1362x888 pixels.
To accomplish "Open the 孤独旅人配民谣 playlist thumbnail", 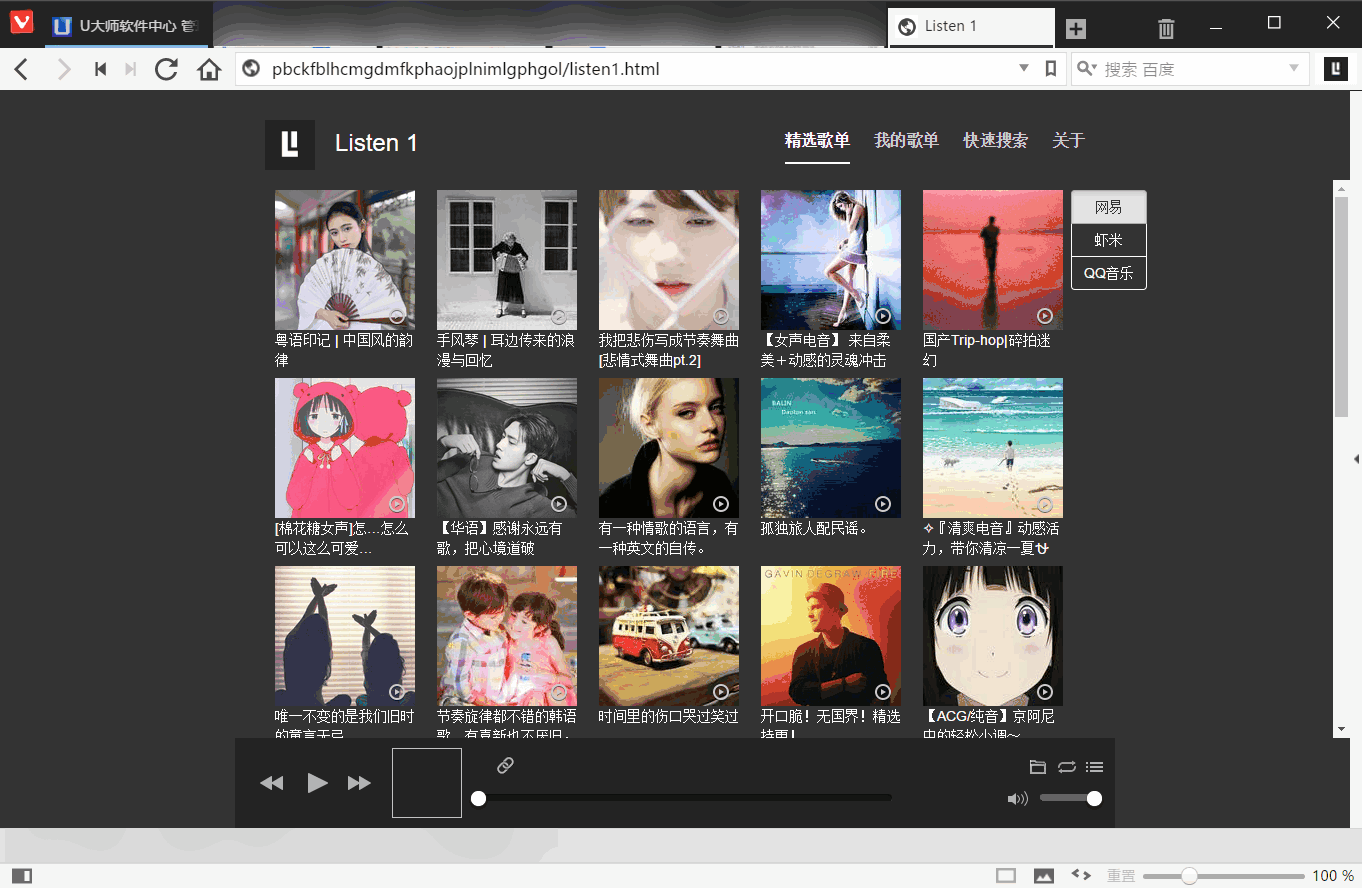I will [830, 447].
